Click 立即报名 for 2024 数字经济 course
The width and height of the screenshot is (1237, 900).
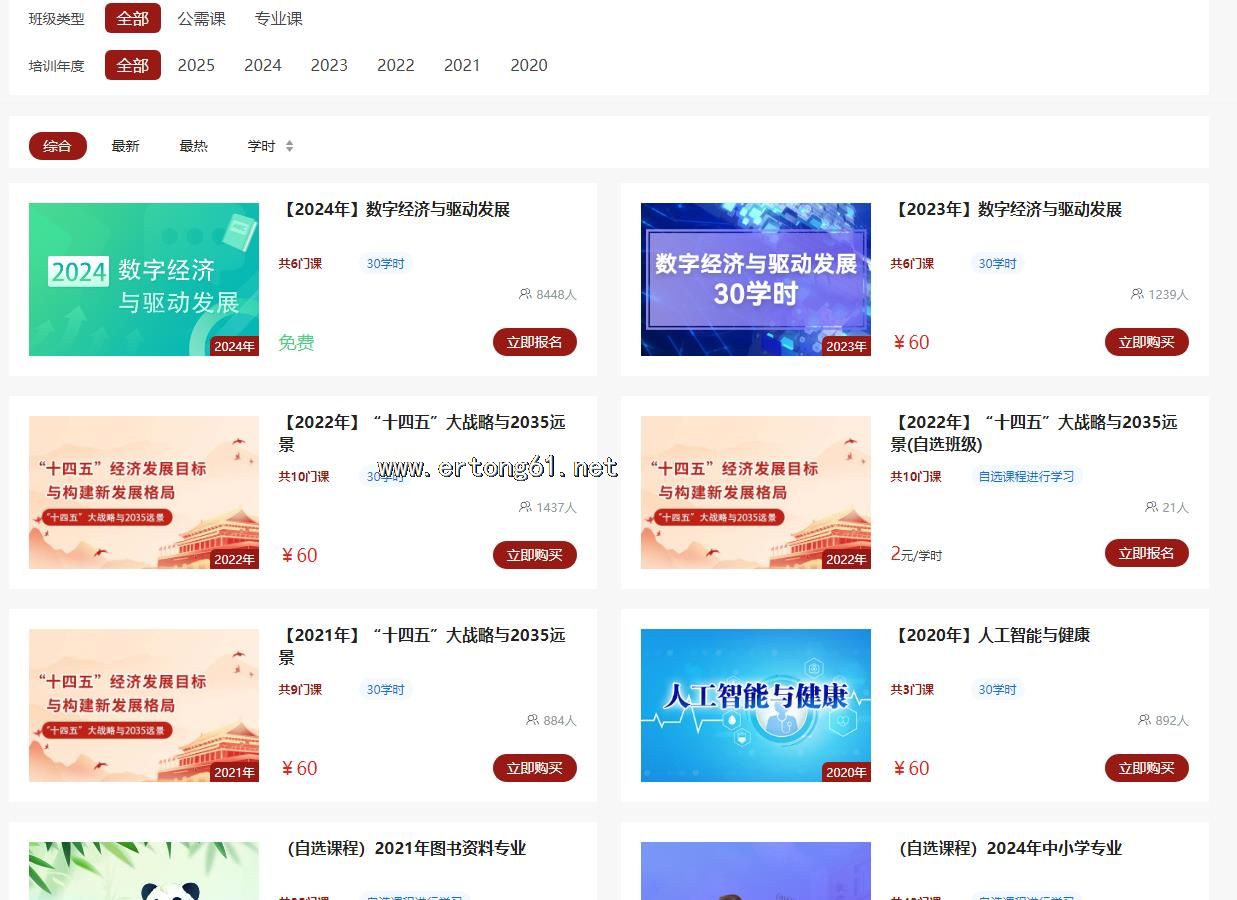click(x=534, y=342)
